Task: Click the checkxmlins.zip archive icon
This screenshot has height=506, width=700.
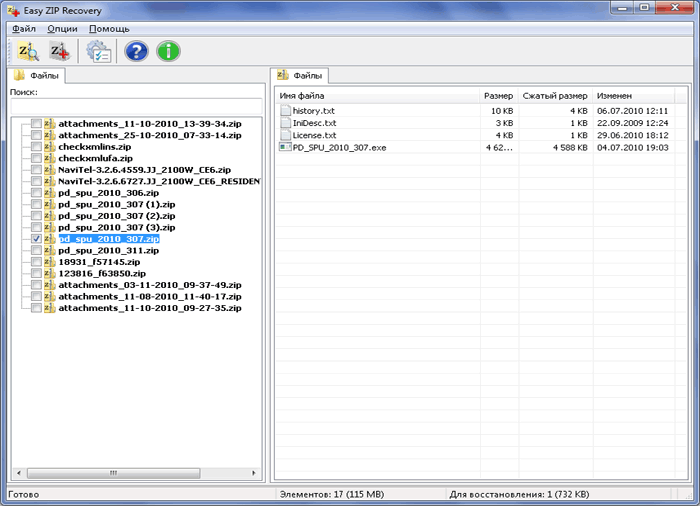Action: [49, 147]
